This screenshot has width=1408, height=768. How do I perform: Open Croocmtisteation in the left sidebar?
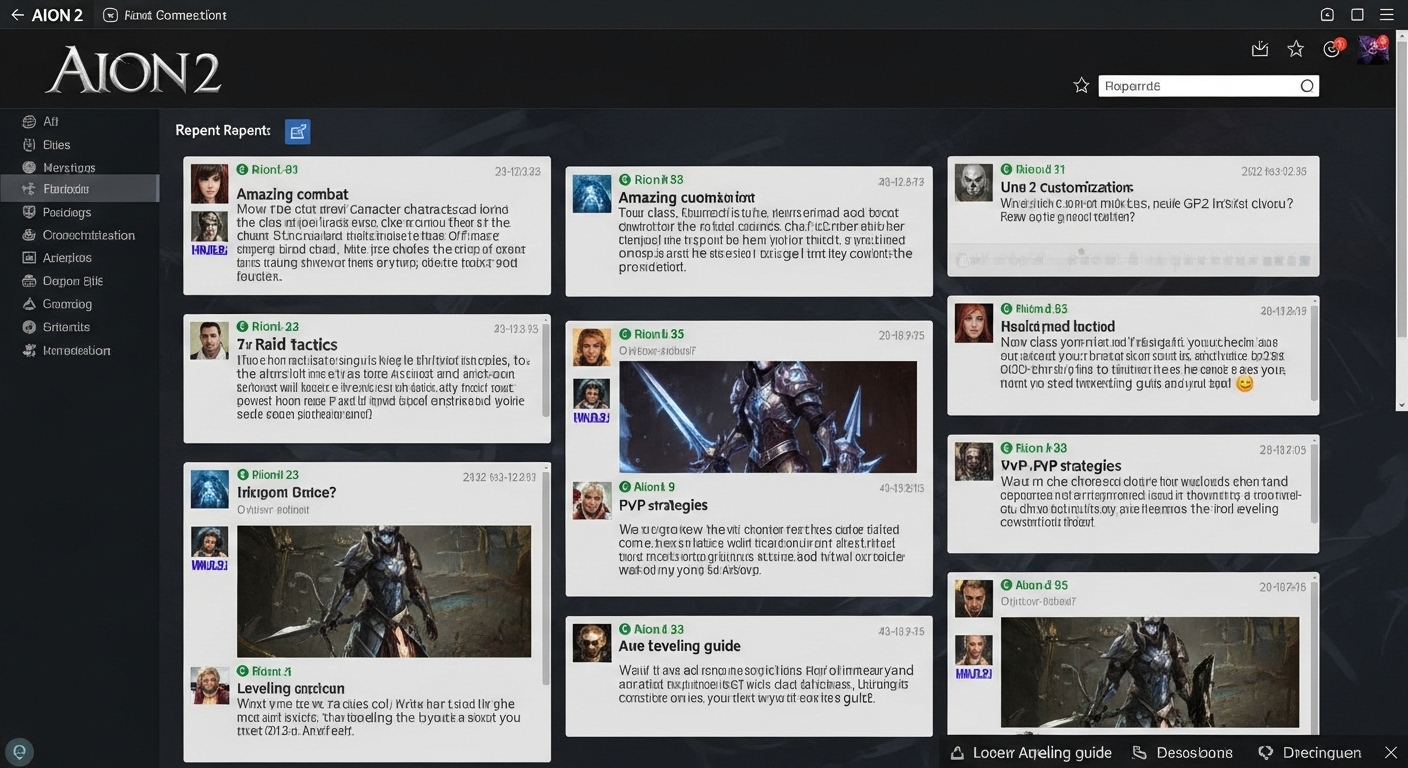pyautogui.click(x=88, y=235)
